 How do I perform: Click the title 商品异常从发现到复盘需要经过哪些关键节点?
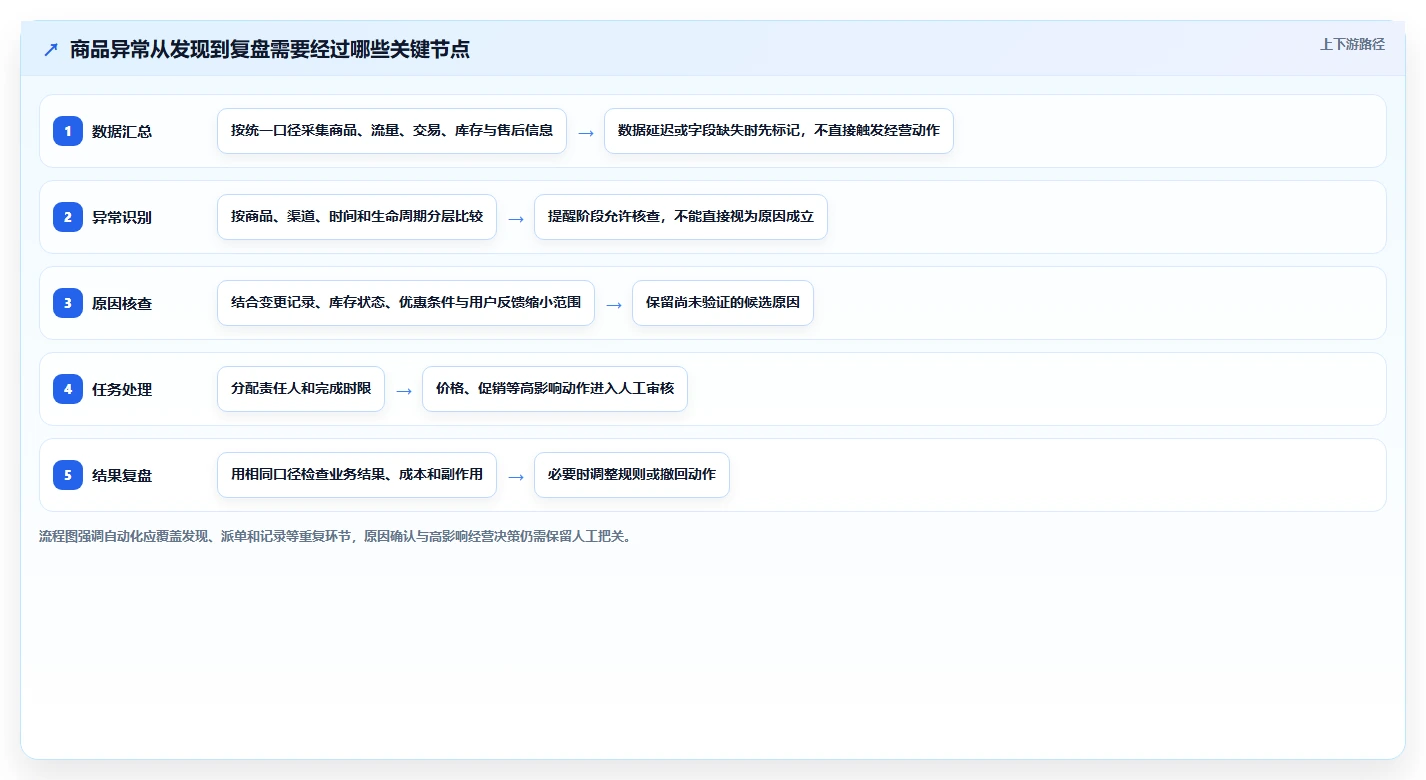click(270, 50)
